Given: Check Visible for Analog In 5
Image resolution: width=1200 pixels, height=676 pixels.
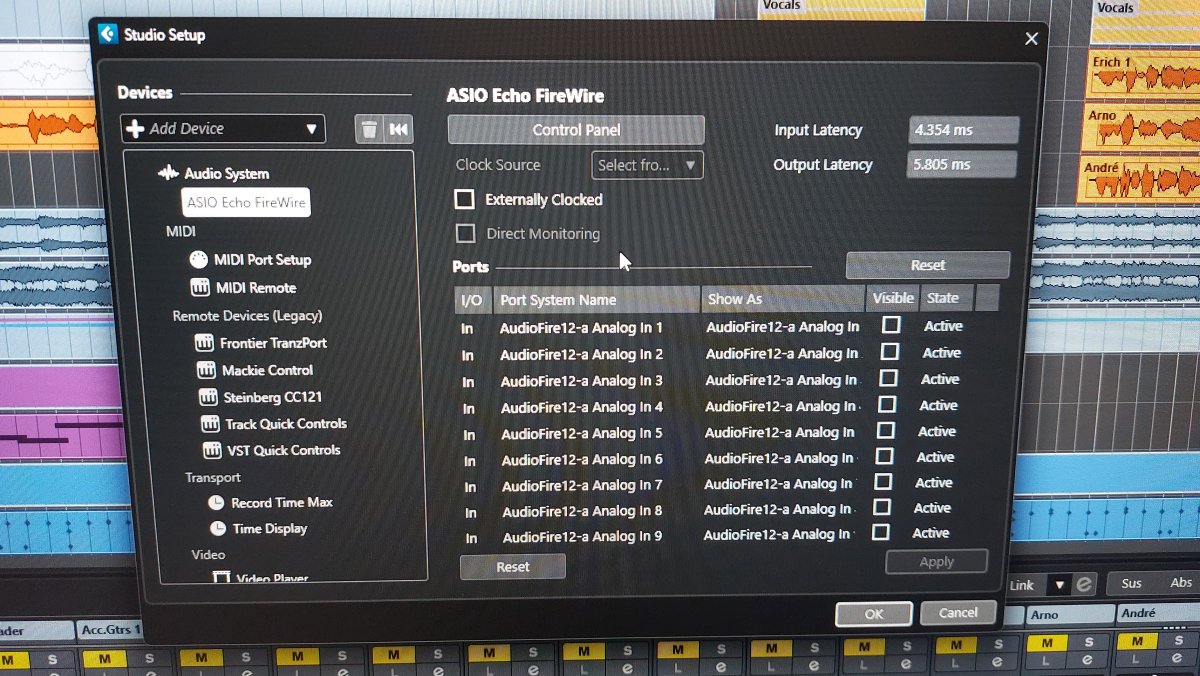Looking at the screenshot, I should pos(885,430).
